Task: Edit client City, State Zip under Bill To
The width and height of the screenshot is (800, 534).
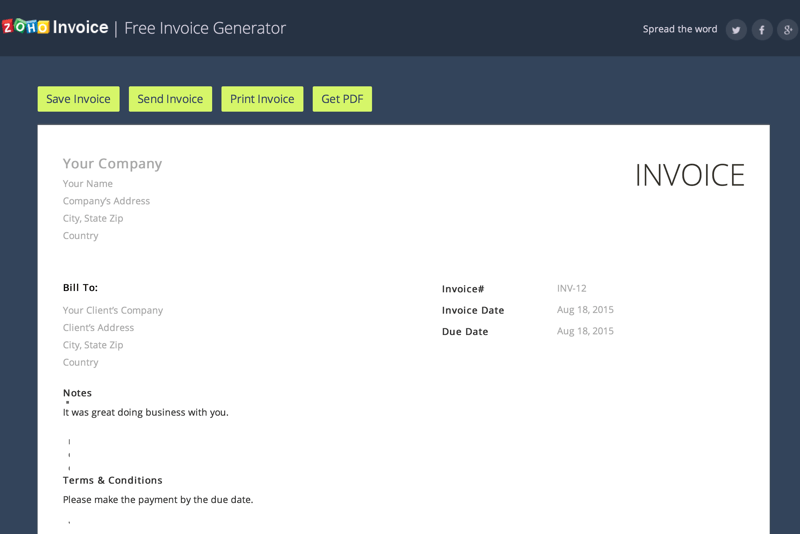Action: coord(93,345)
